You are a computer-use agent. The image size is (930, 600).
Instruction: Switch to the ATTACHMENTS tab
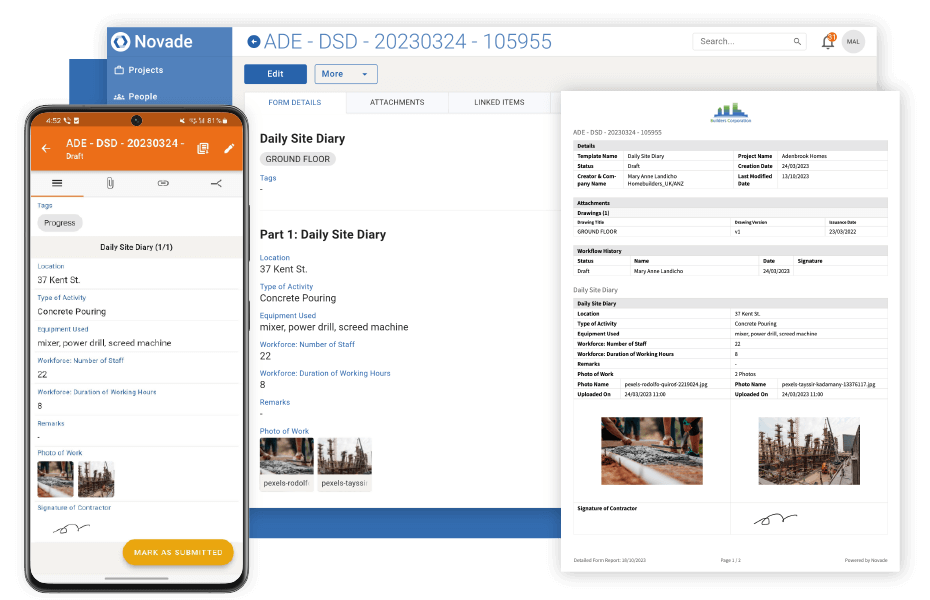click(x=396, y=102)
